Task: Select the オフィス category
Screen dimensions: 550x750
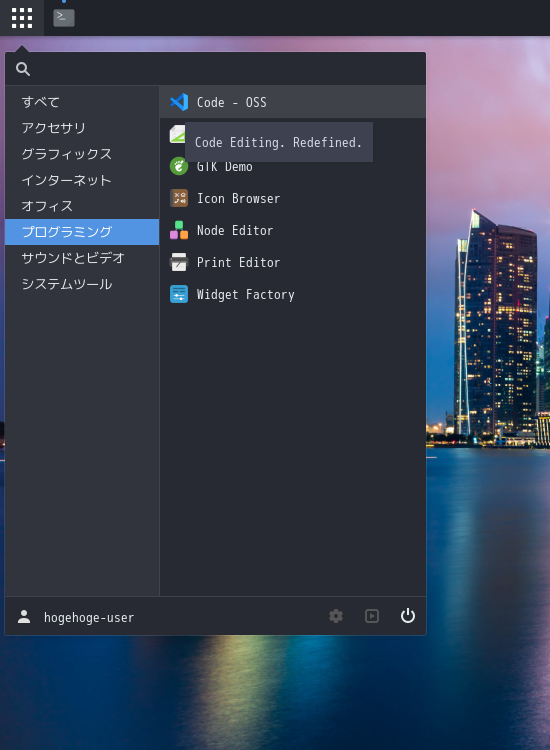Action: click(x=82, y=206)
